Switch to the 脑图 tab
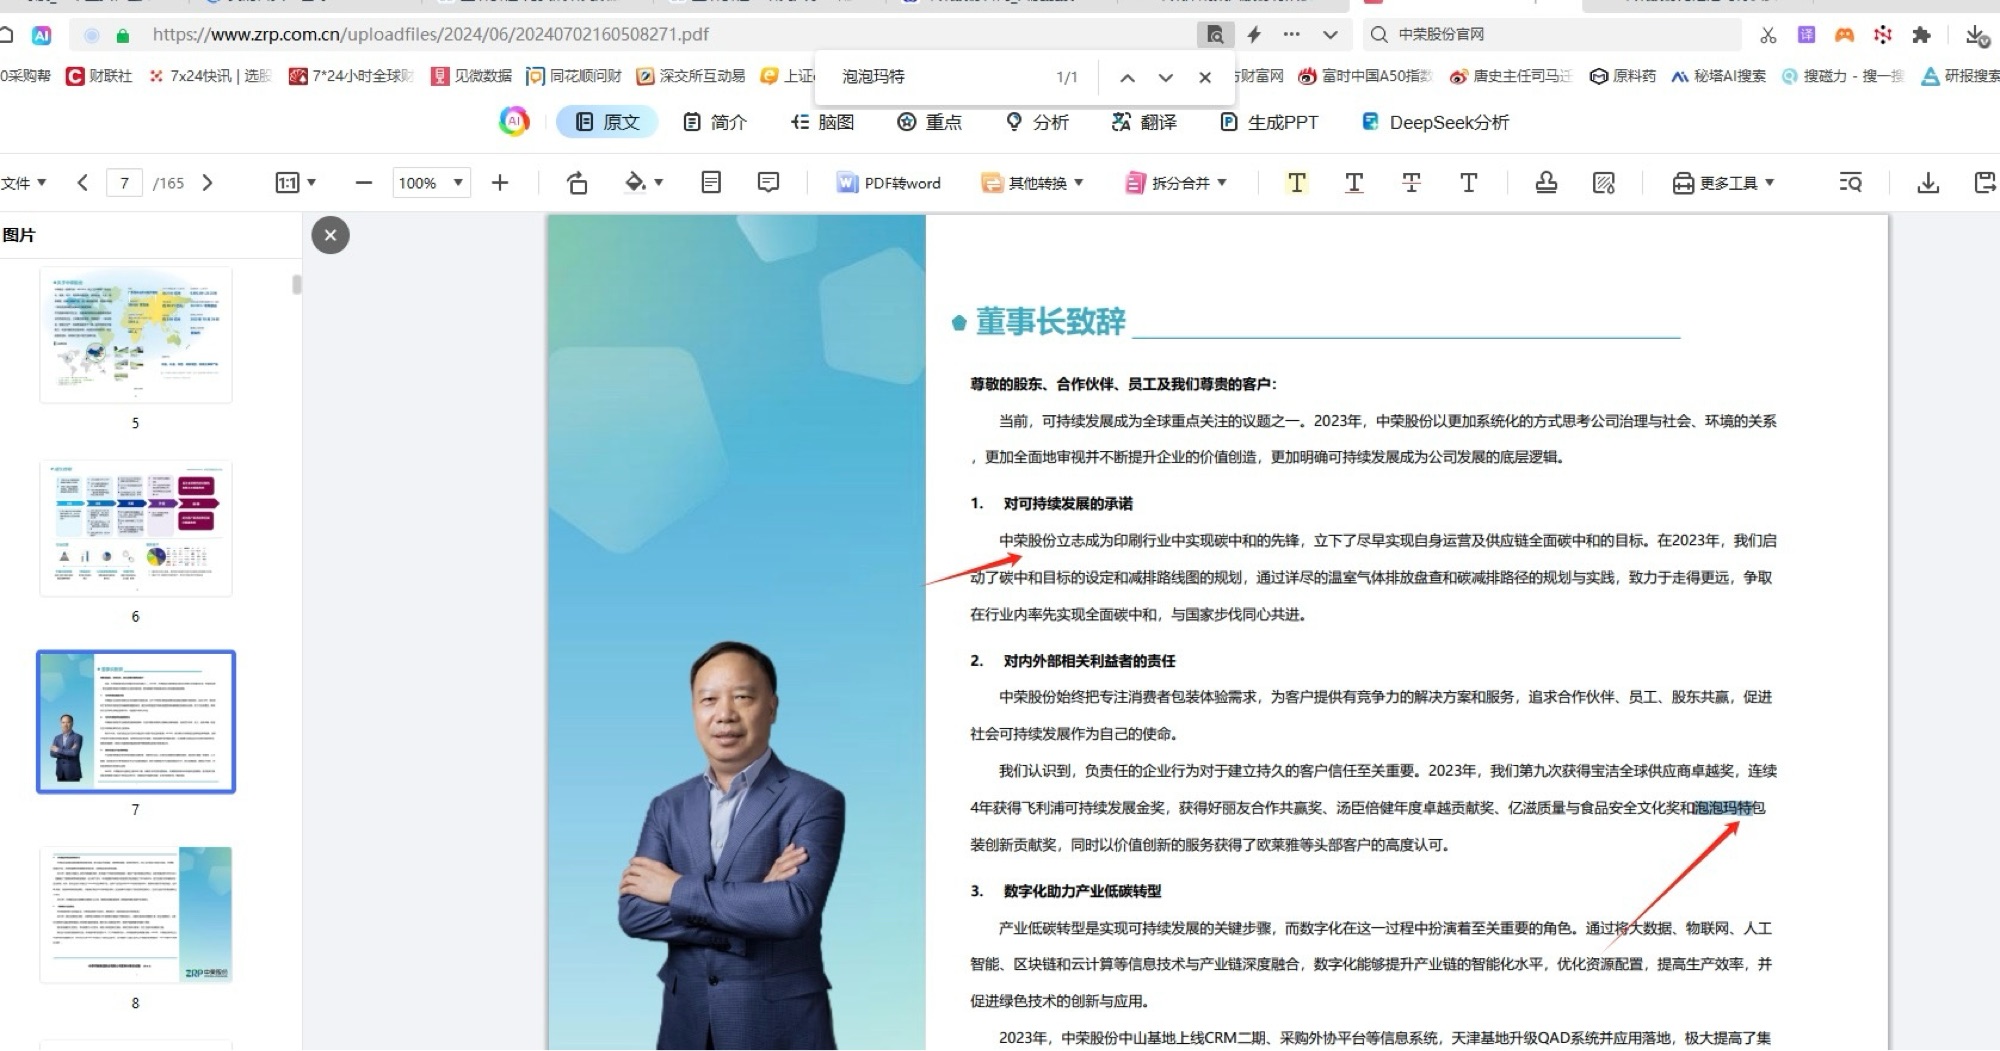2000x1051 pixels. click(822, 122)
